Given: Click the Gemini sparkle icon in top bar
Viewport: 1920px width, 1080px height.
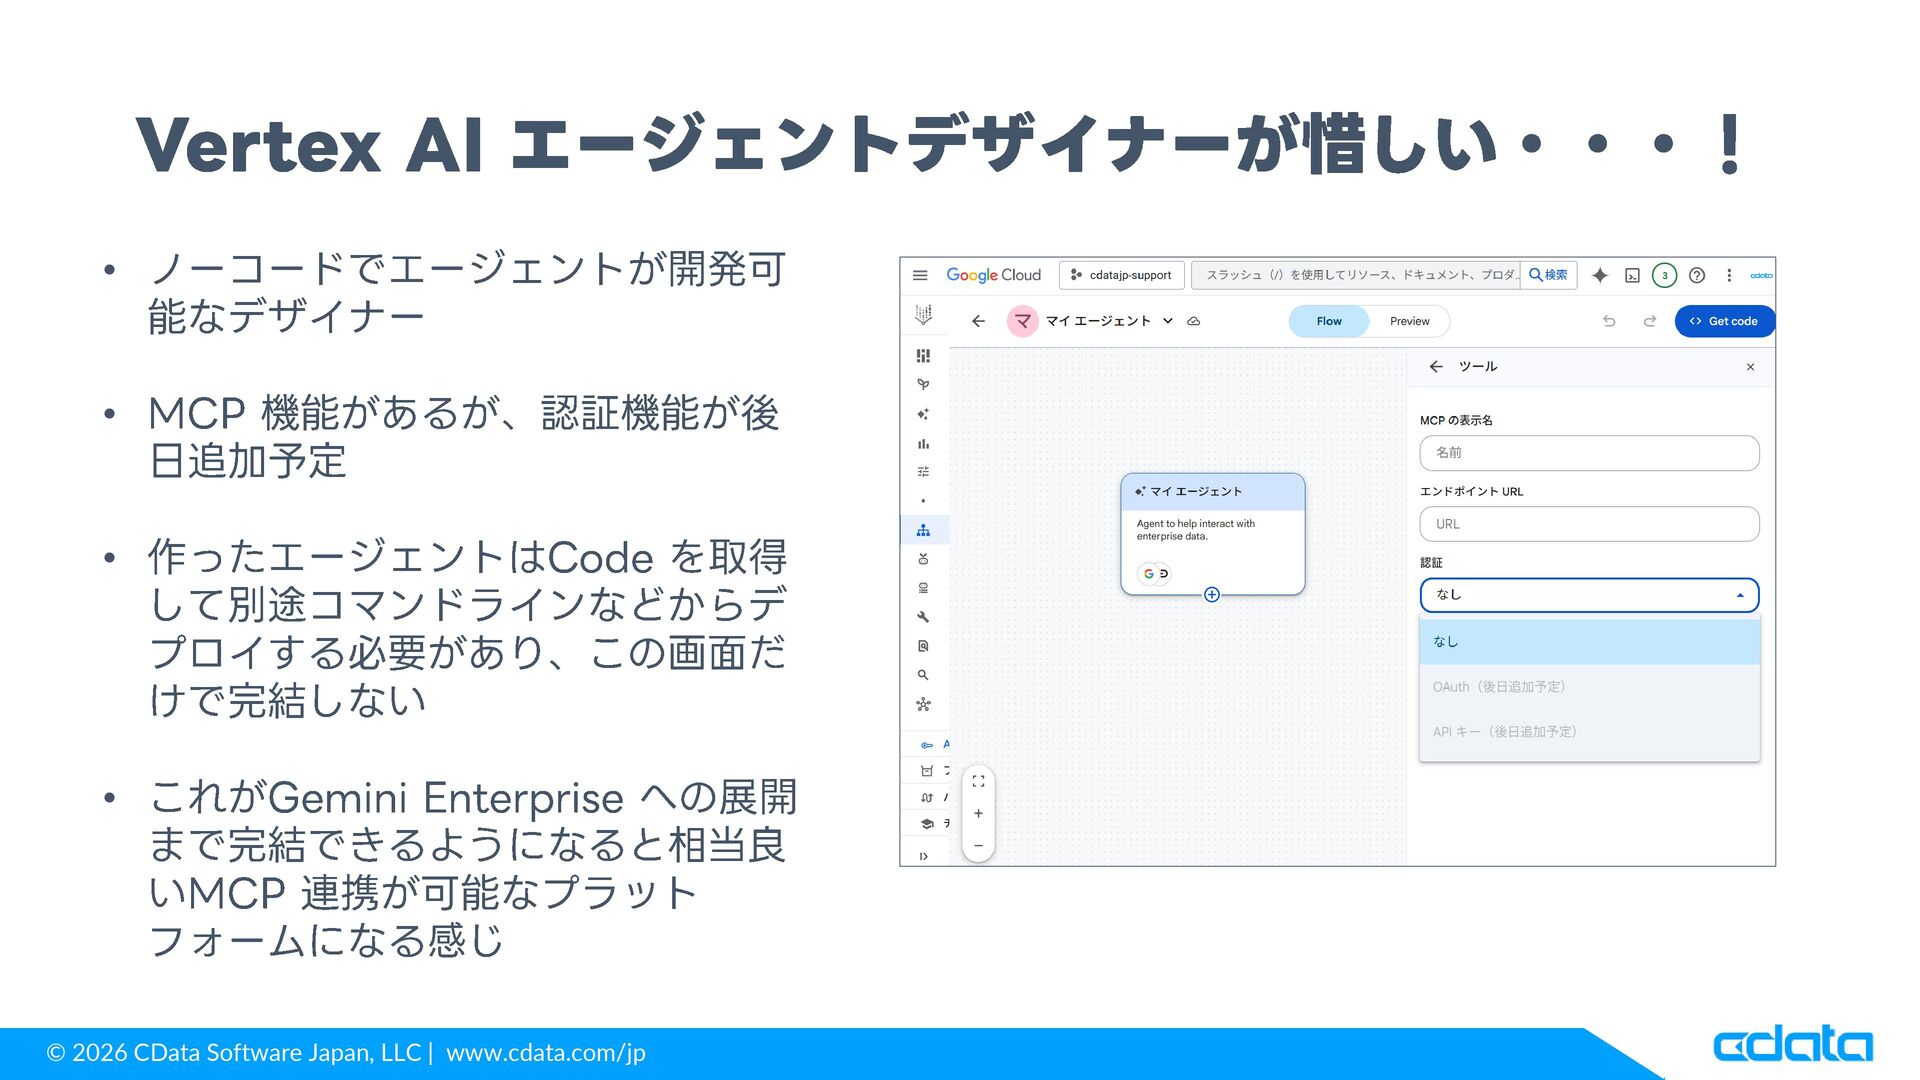Looking at the screenshot, I should point(1600,275).
